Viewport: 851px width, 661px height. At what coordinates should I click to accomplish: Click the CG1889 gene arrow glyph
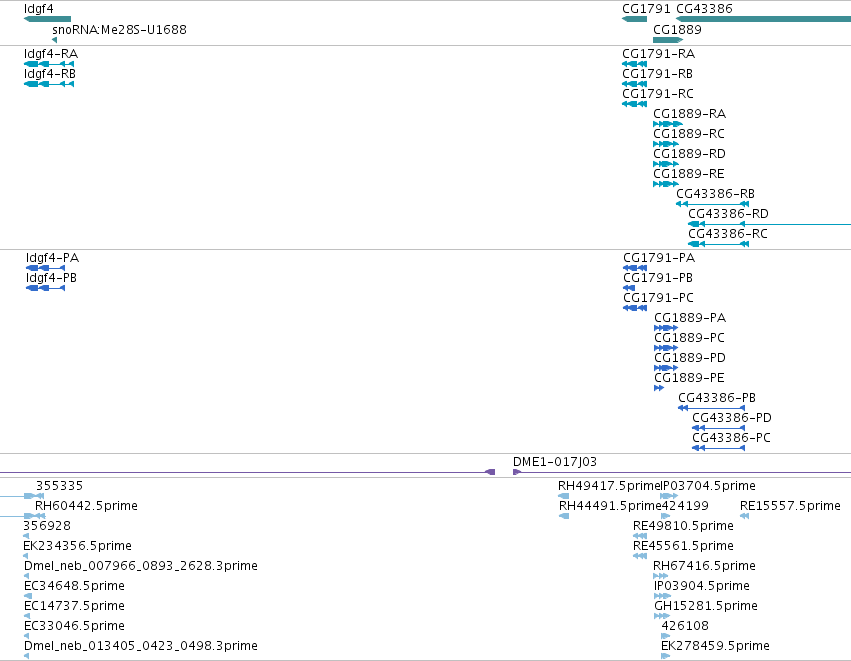tap(668, 40)
